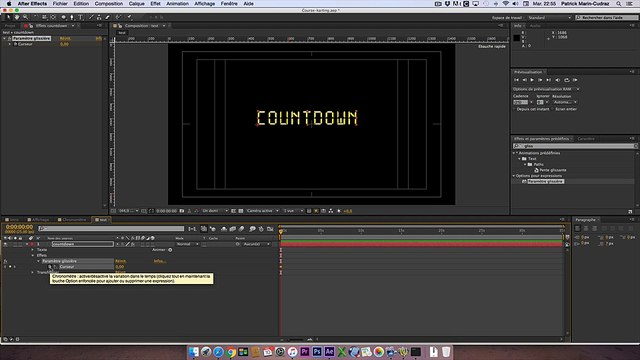Select the Selection arrow tool
Screen dimensions: 640x360
point(8,17)
